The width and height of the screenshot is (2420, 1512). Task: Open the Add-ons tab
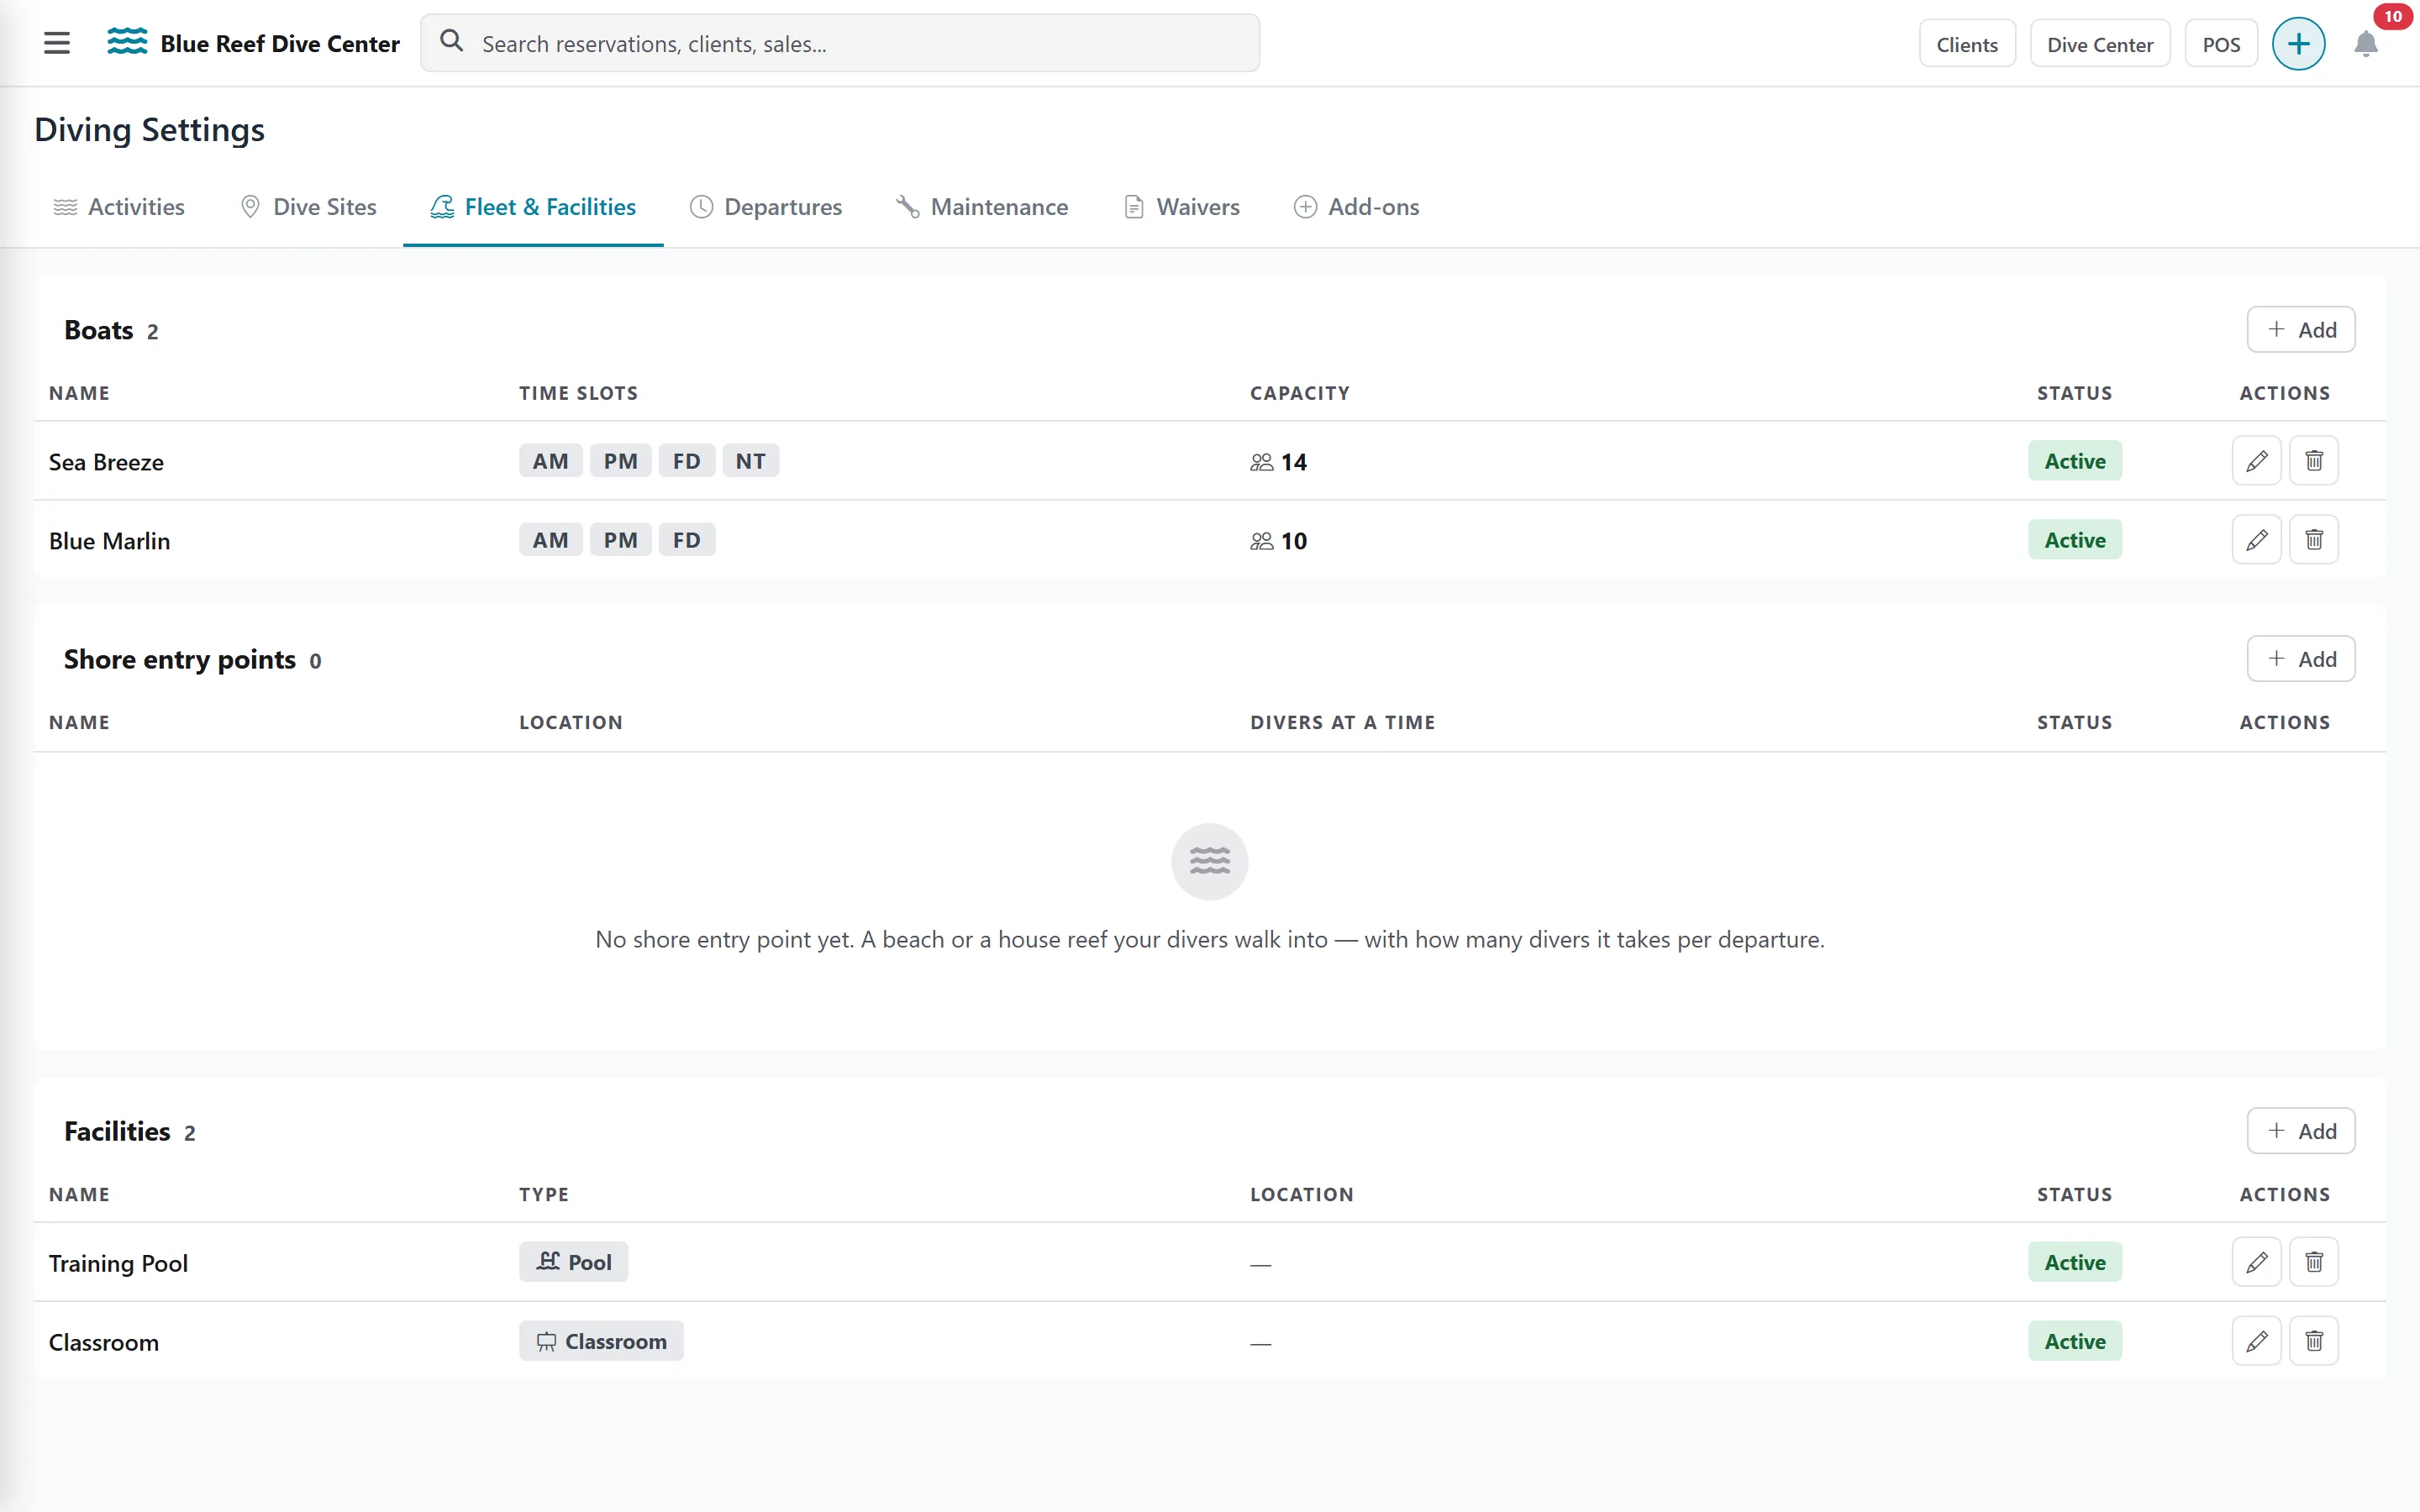(1356, 207)
